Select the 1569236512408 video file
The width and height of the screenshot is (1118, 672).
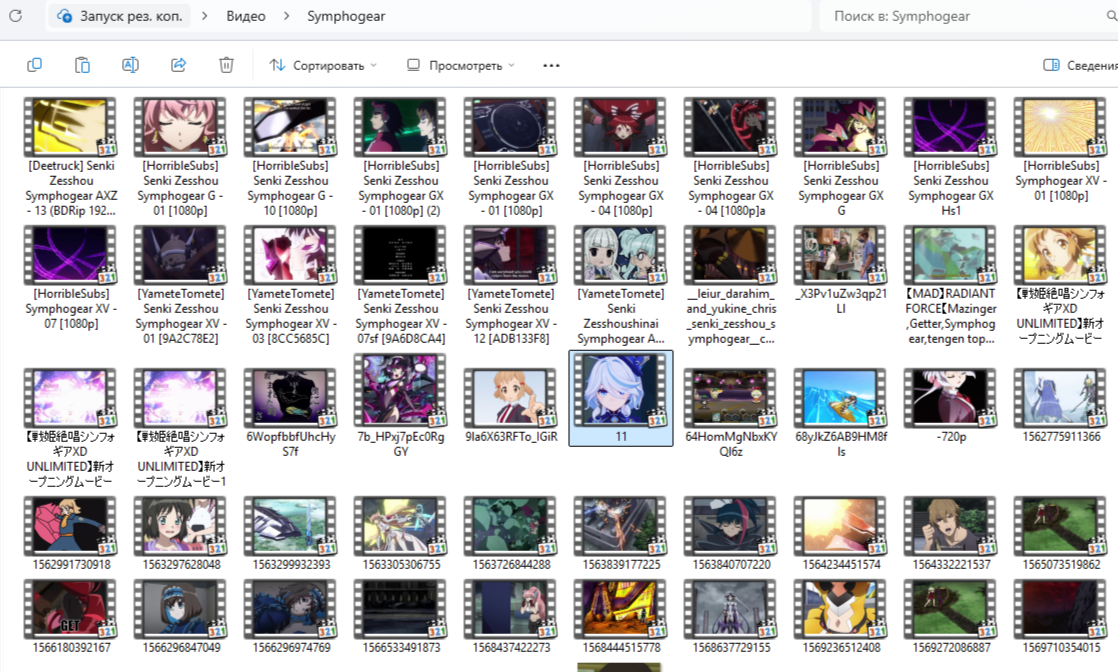pyautogui.click(x=841, y=617)
